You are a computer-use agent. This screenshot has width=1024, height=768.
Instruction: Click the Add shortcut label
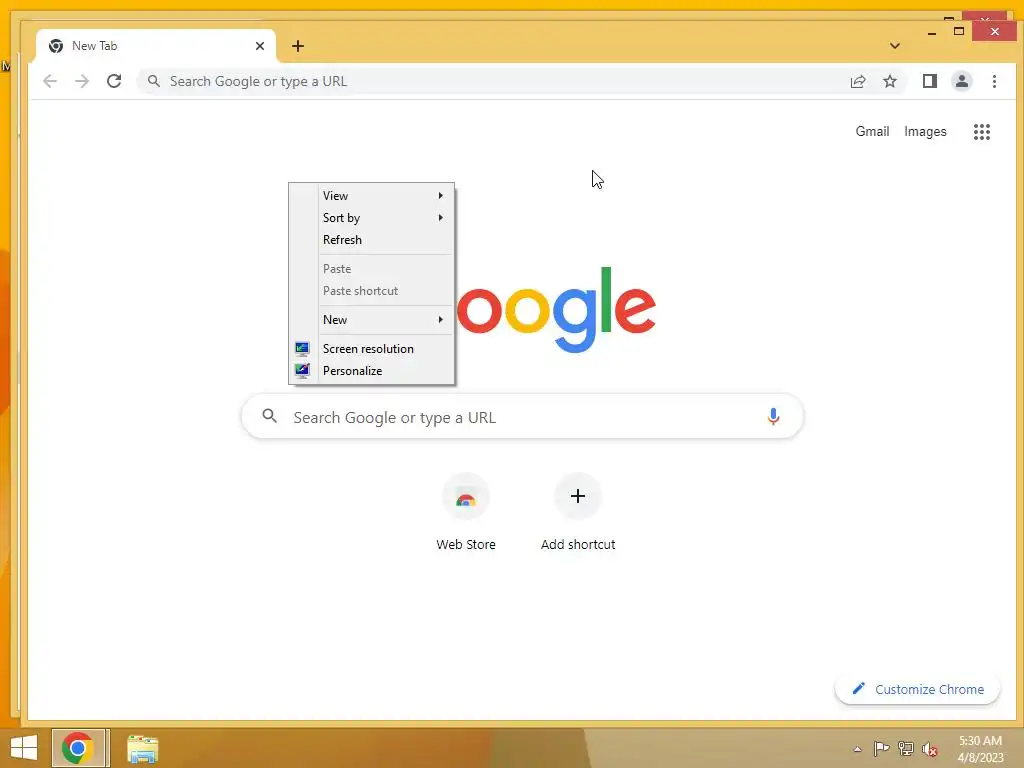point(578,544)
